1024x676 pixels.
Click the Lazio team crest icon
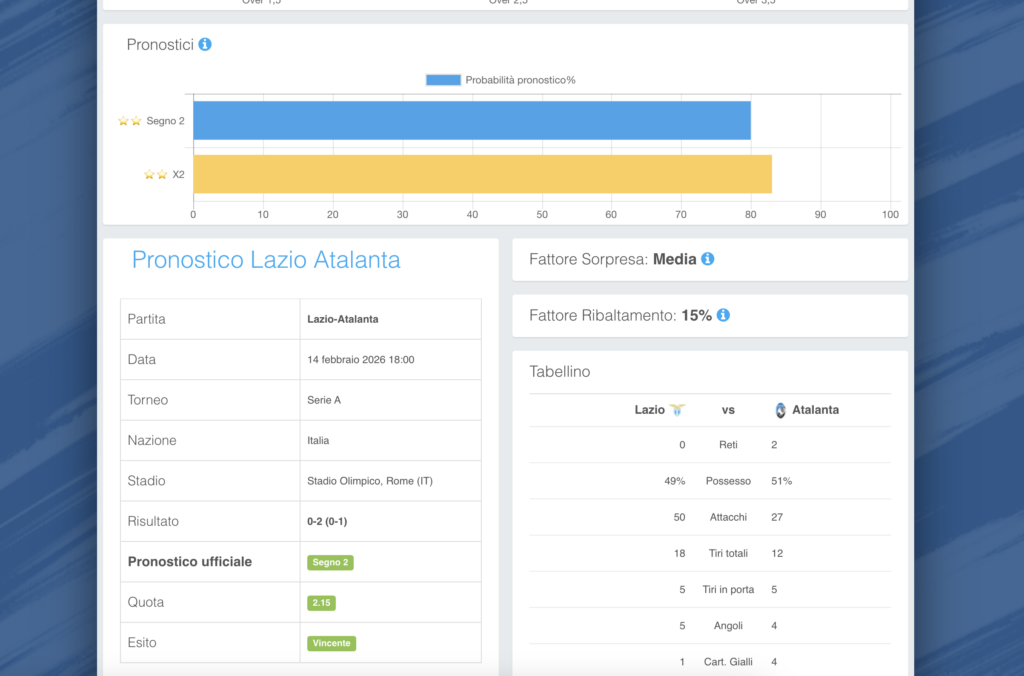tap(678, 410)
